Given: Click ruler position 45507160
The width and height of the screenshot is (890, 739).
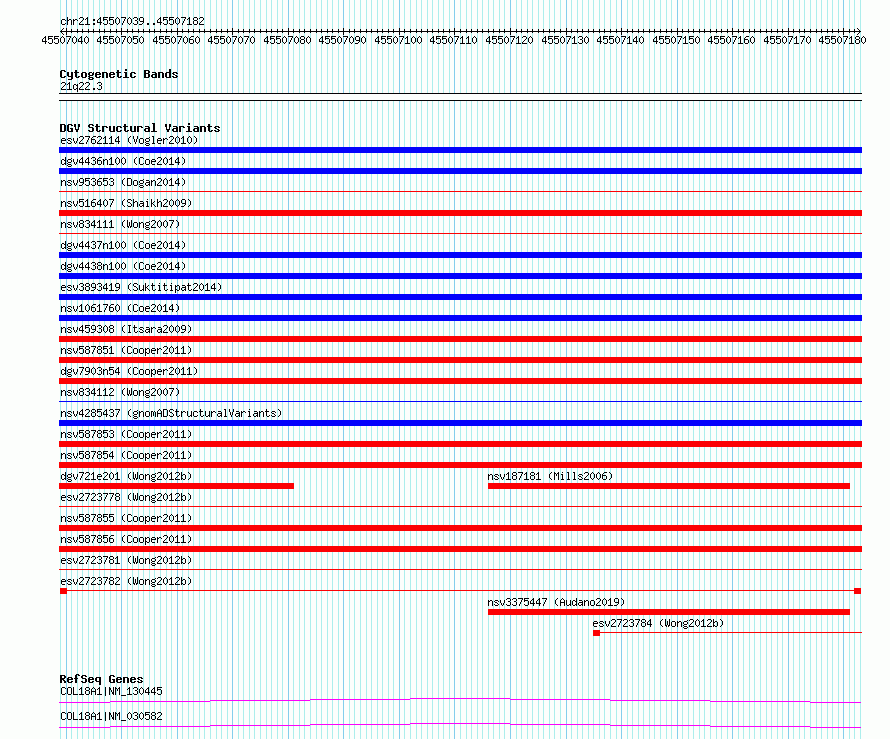Looking at the screenshot, I should coord(731,40).
